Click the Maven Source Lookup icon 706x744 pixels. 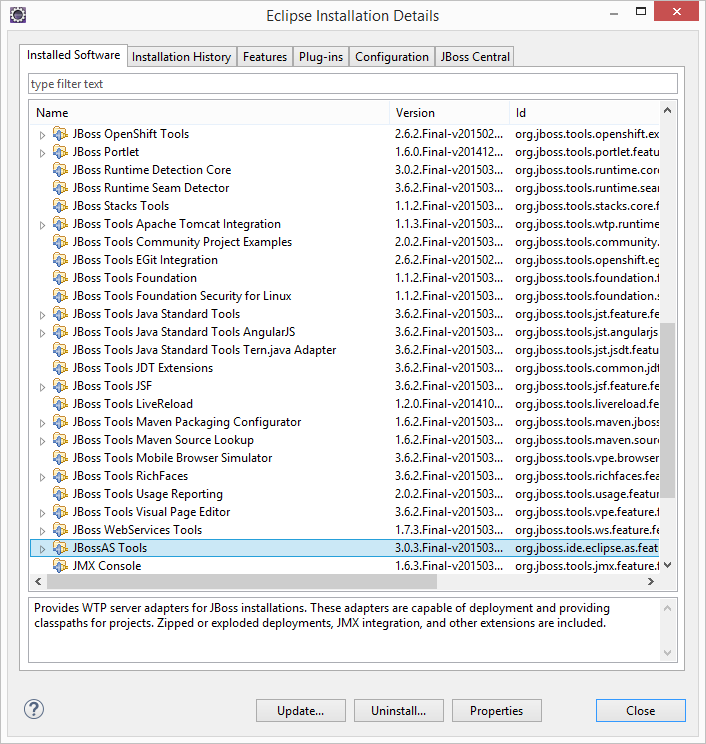(60, 441)
